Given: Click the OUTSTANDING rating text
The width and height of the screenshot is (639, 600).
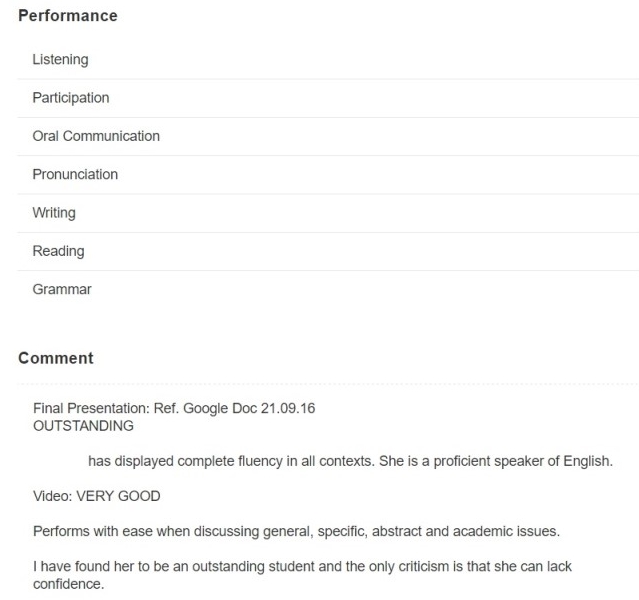Looking at the screenshot, I should tap(83, 426).
